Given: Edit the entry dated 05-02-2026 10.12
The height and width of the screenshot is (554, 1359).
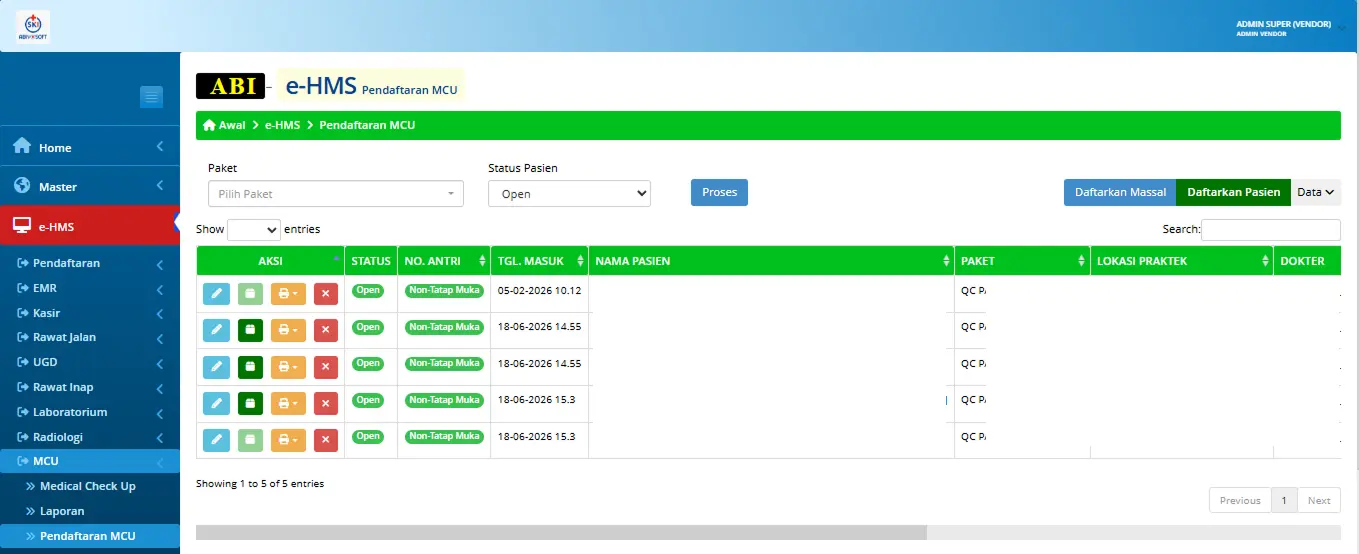Looking at the screenshot, I should (216, 293).
